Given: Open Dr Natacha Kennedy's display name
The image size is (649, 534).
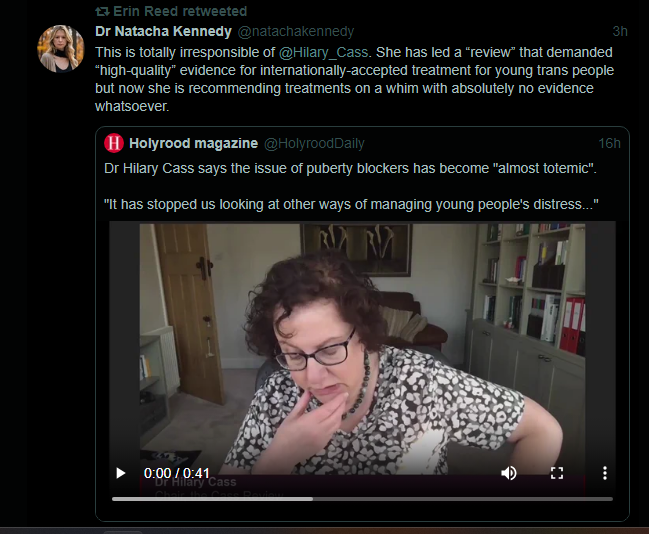Looking at the screenshot, I should coord(163,31).
